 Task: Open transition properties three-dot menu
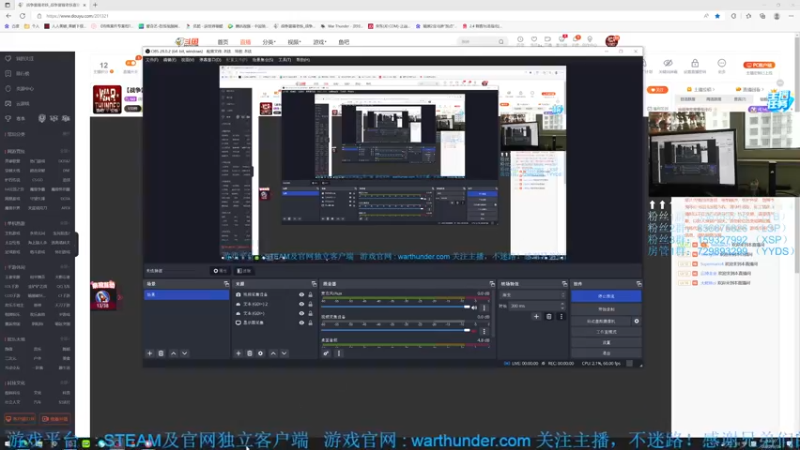coord(561,316)
